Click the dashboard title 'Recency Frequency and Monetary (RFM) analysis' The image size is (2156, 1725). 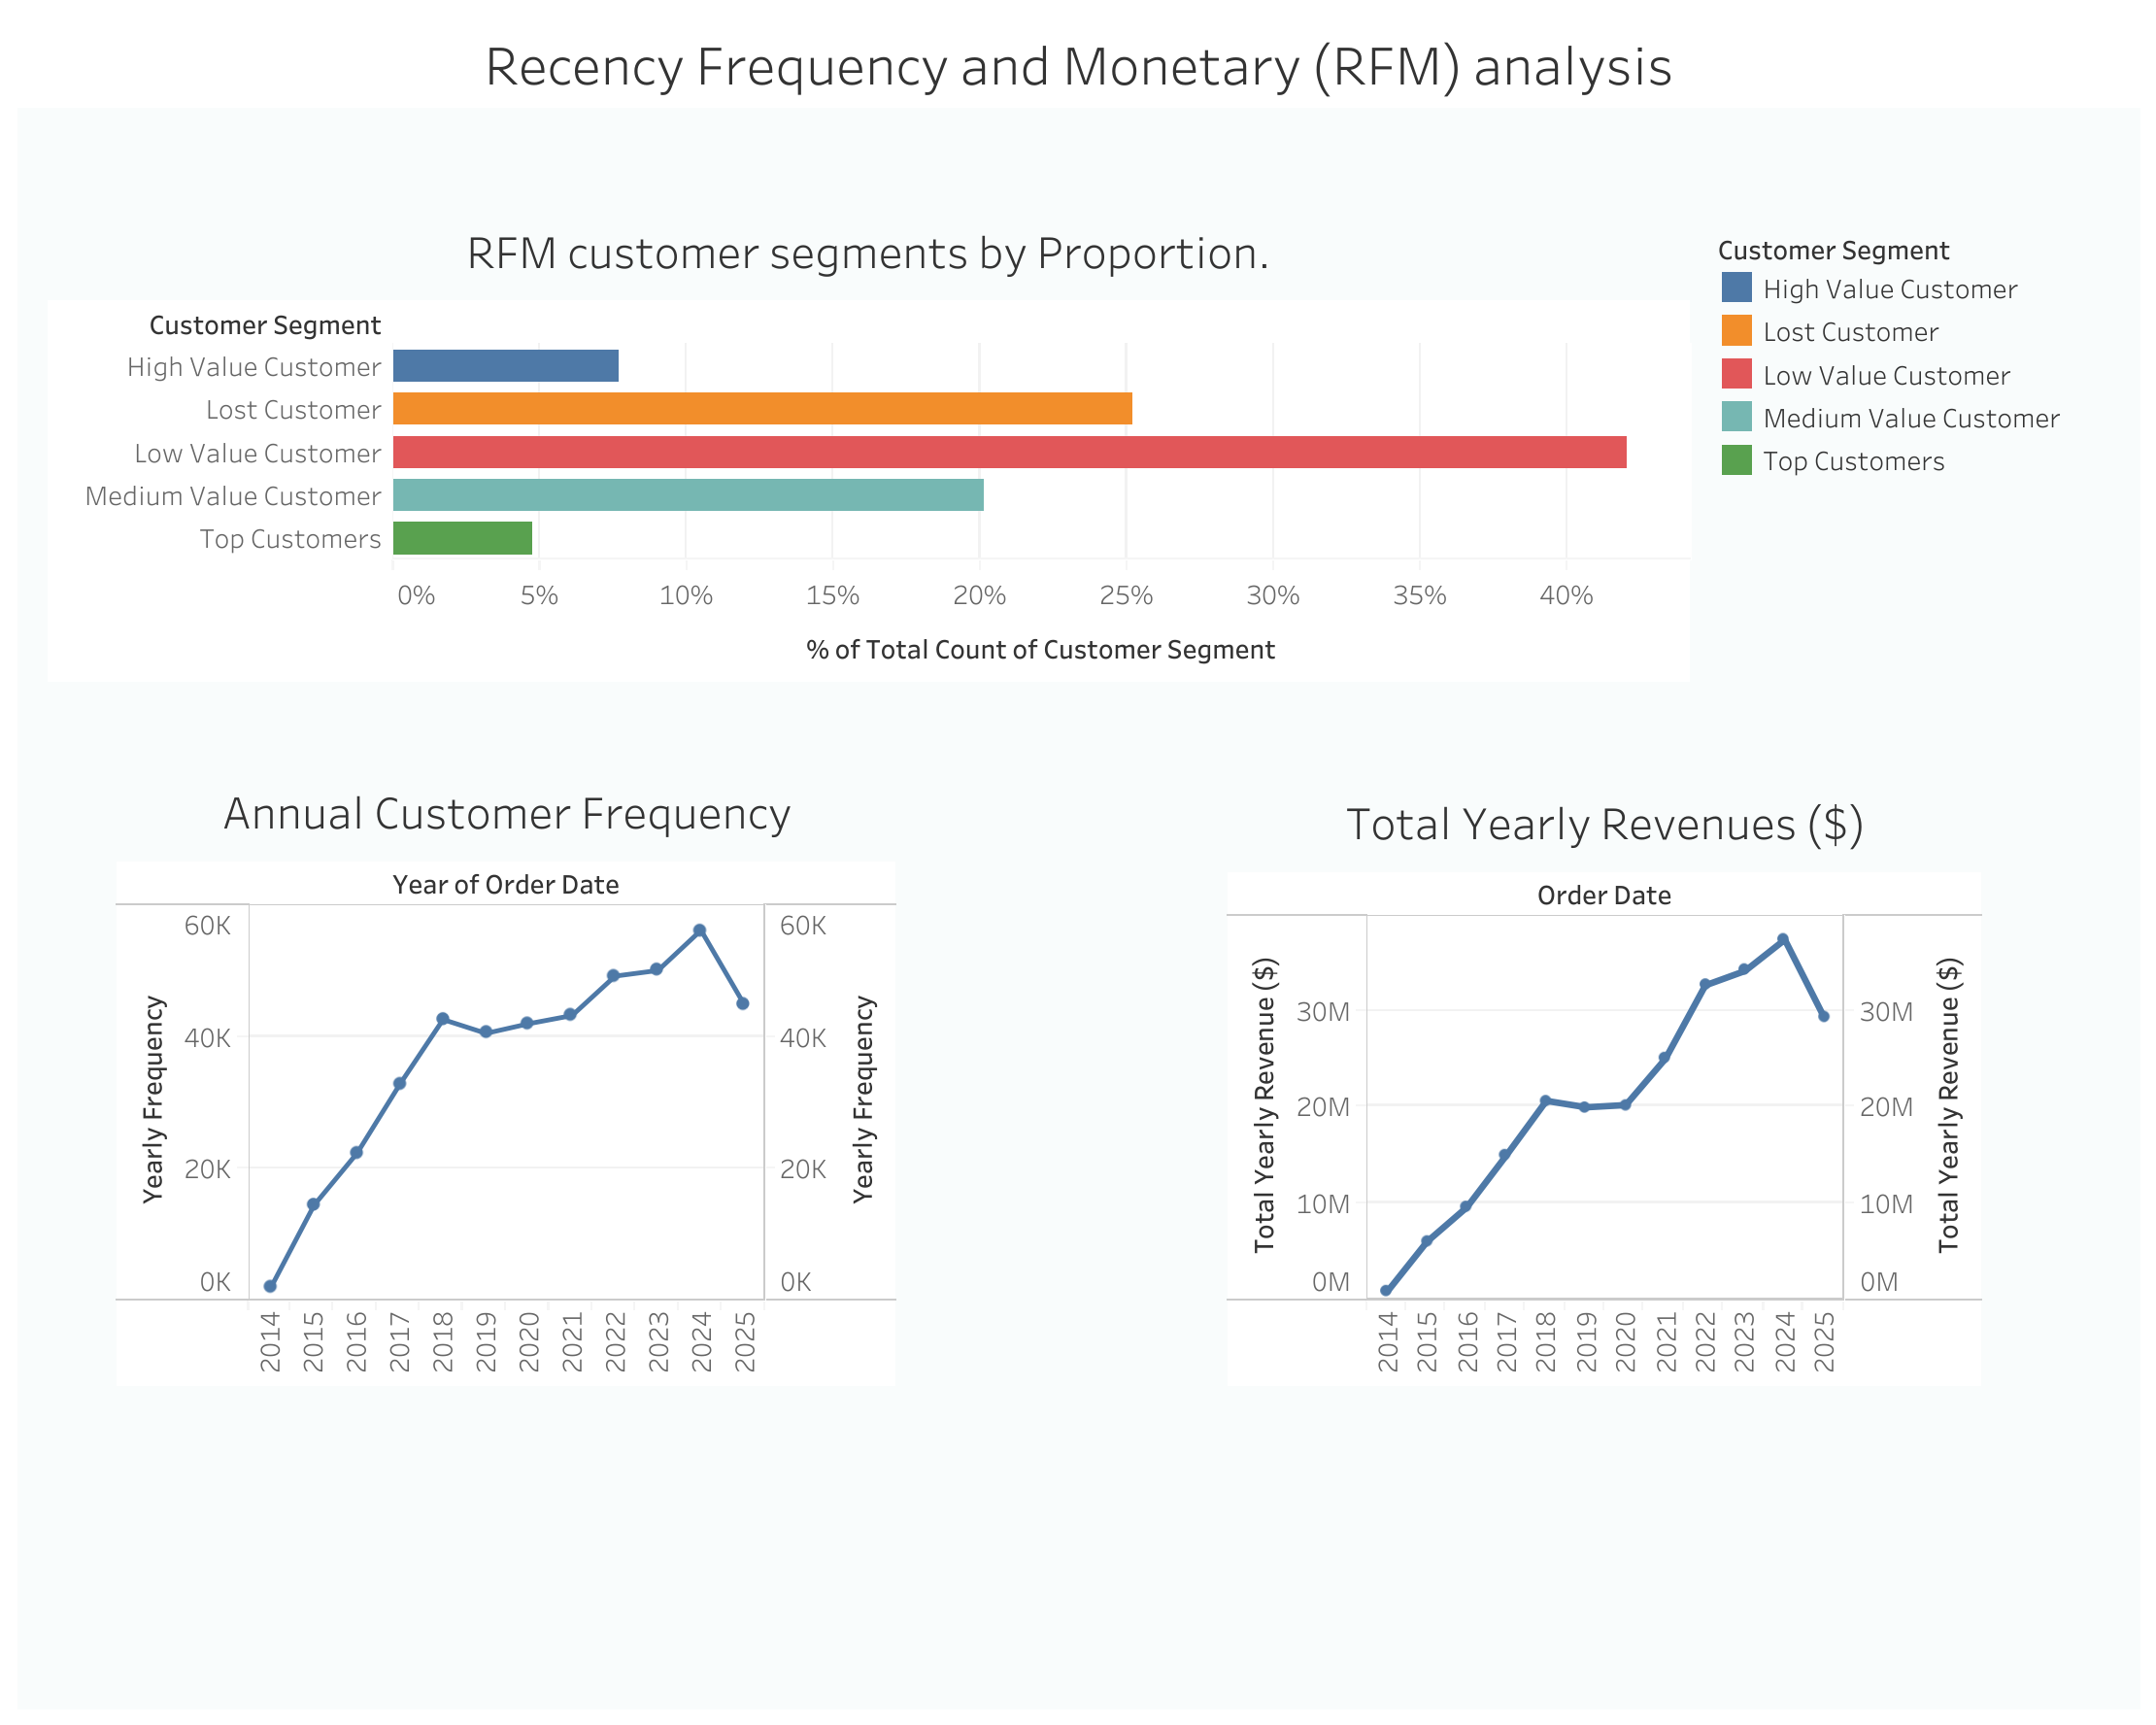point(1078,68)
